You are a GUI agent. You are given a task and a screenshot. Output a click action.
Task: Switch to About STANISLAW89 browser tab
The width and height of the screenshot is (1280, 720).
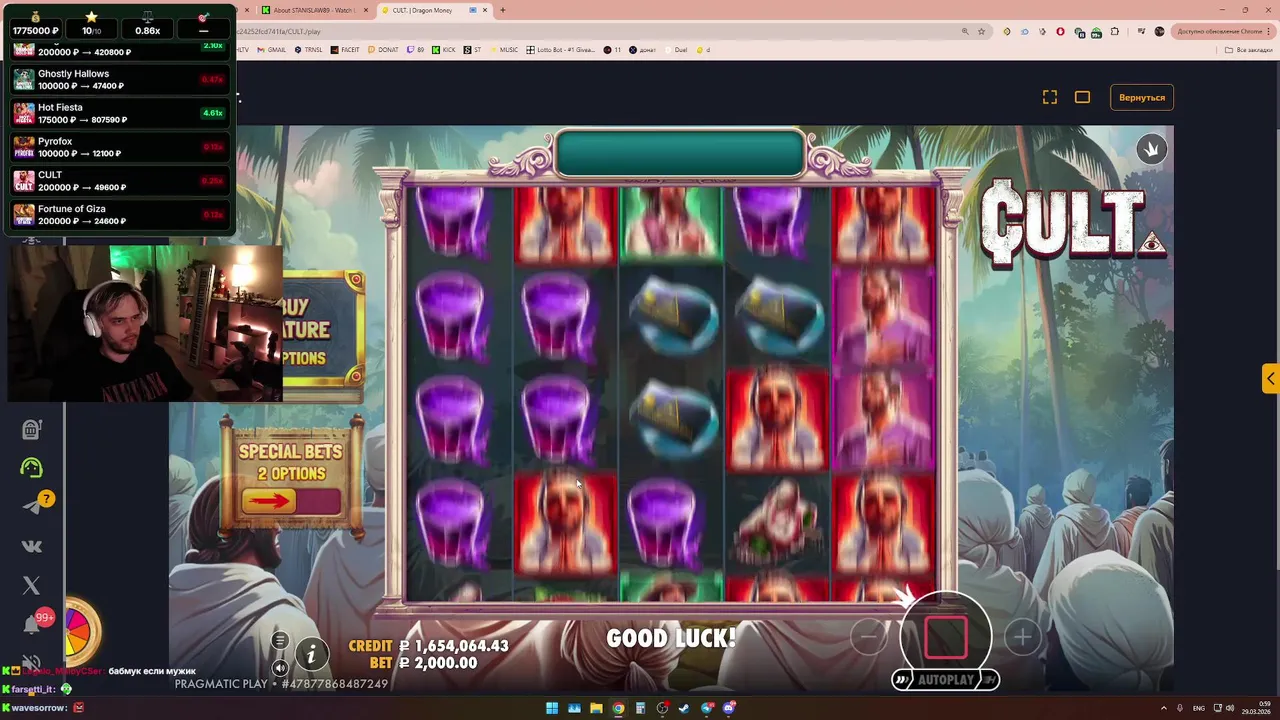tap(312, 10)
